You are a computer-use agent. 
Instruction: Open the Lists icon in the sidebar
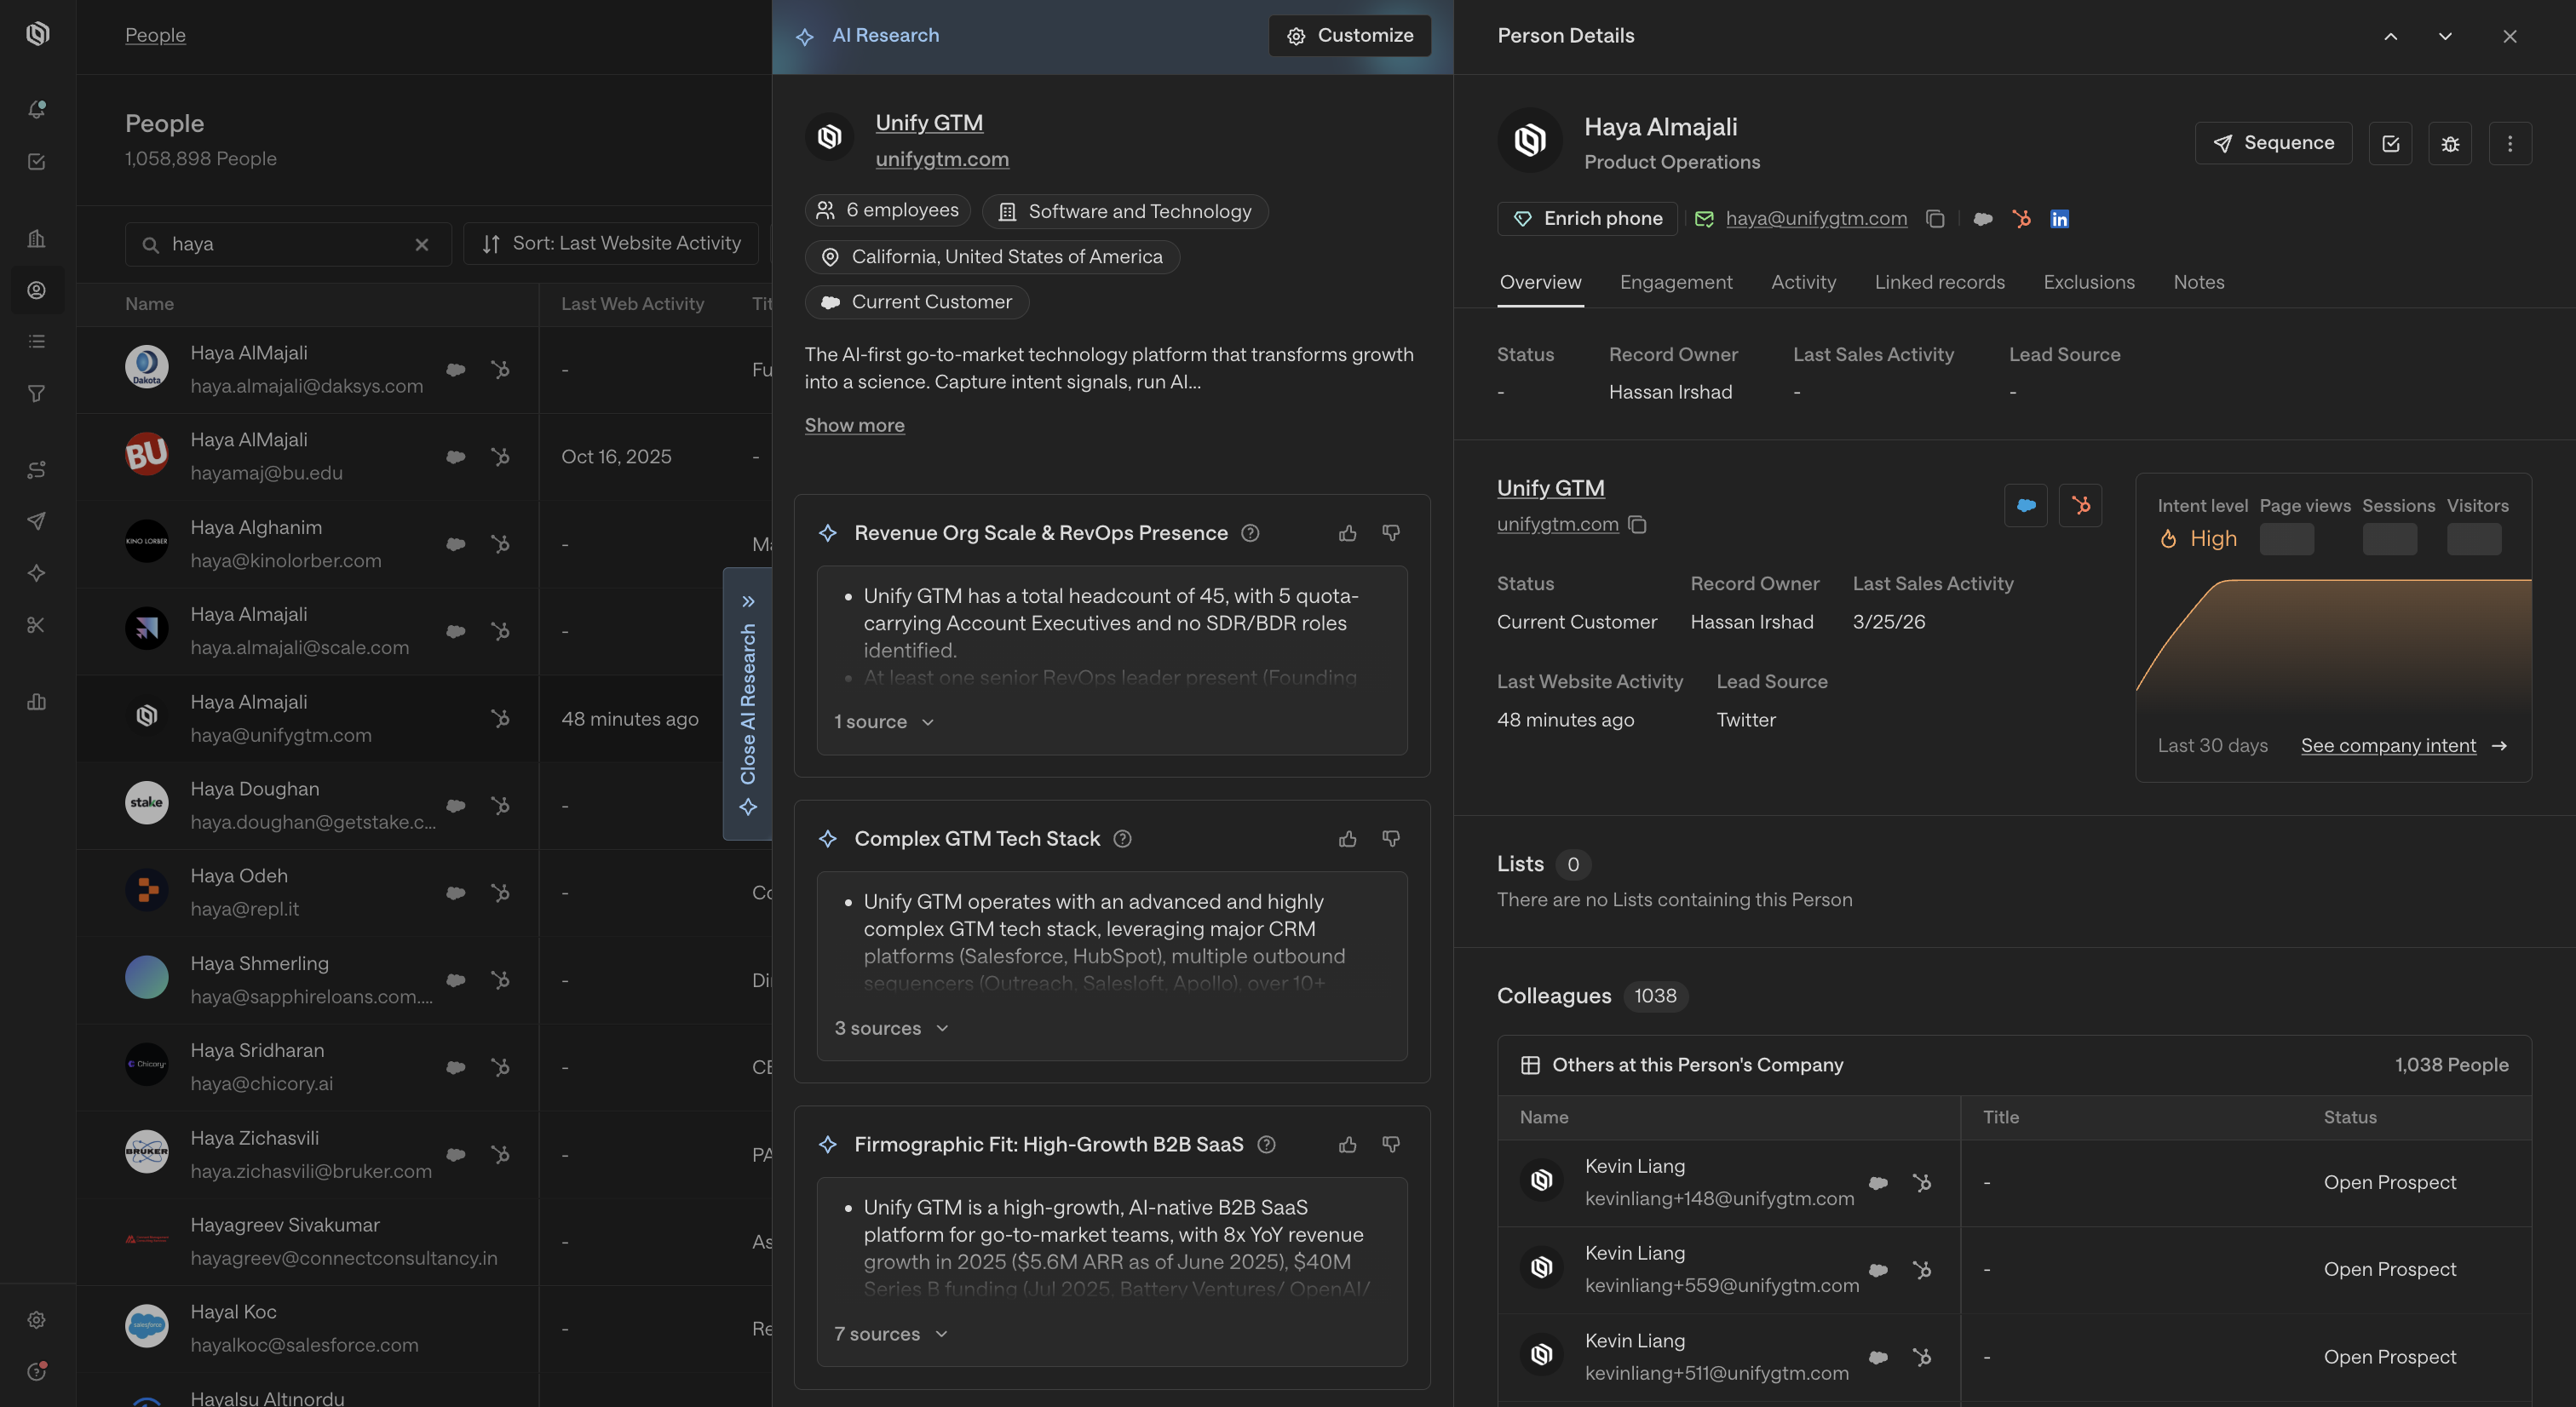(x=37, y=342)
